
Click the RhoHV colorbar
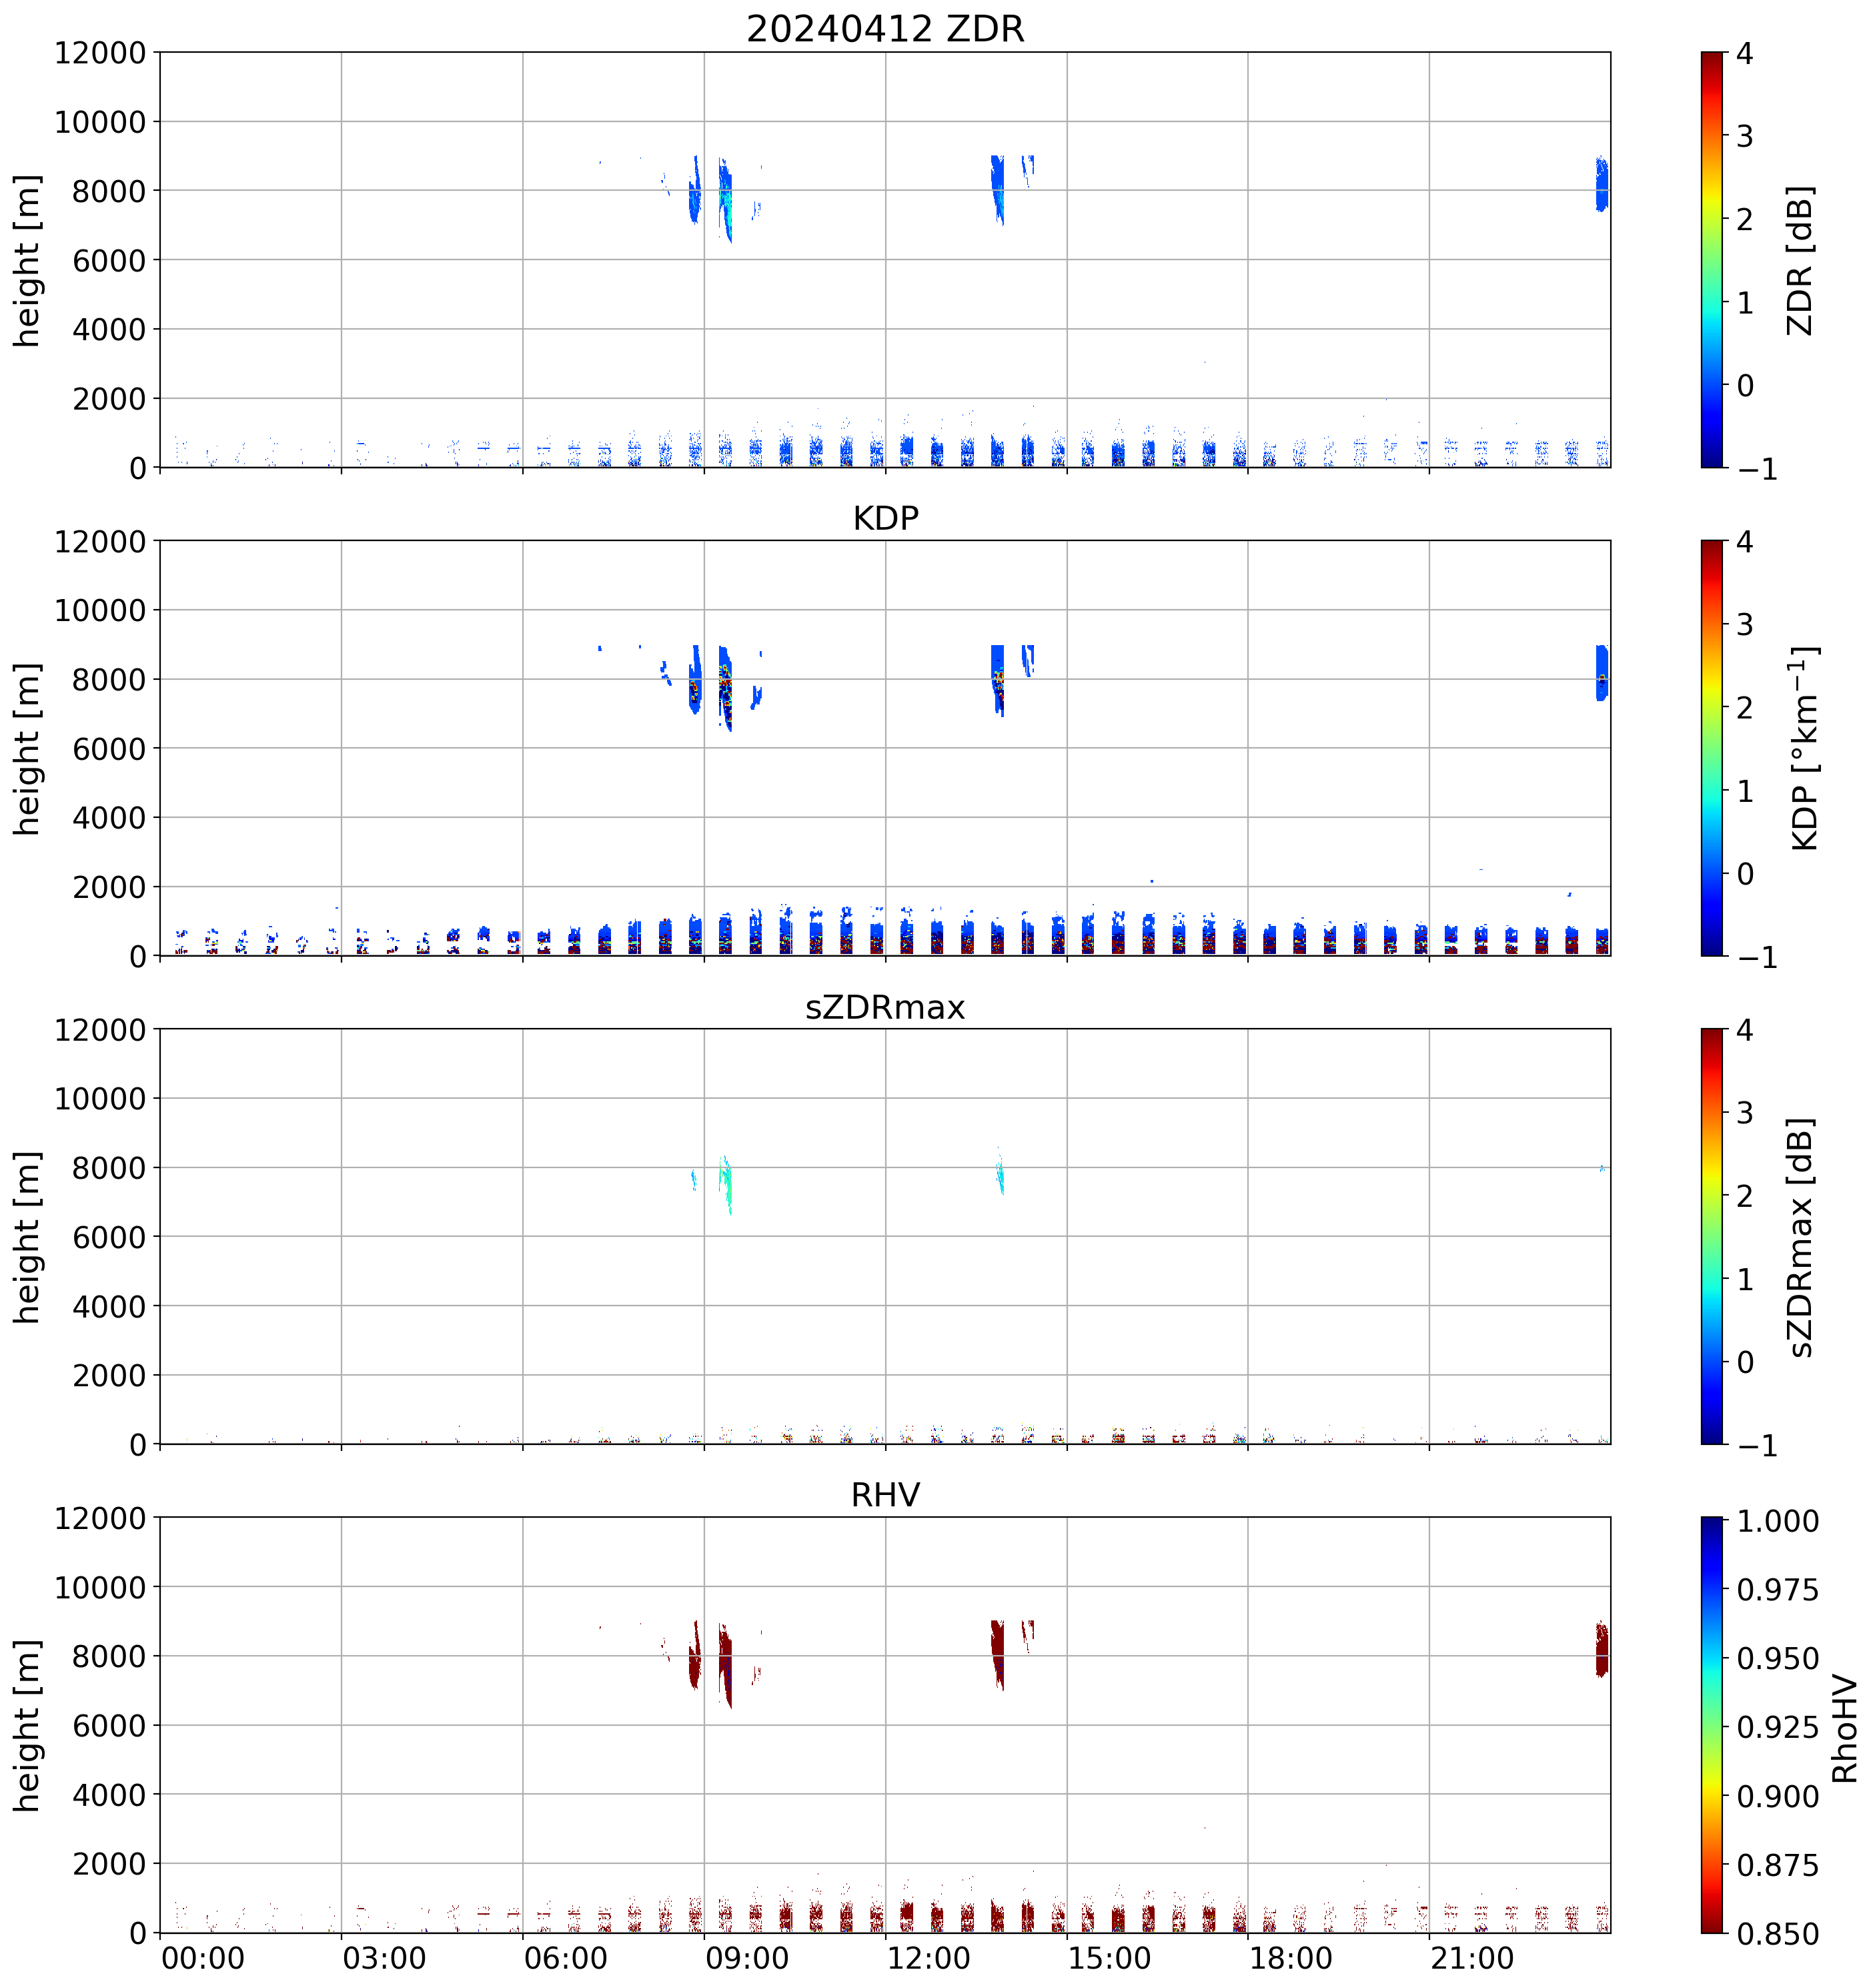pos(1712,1724)
